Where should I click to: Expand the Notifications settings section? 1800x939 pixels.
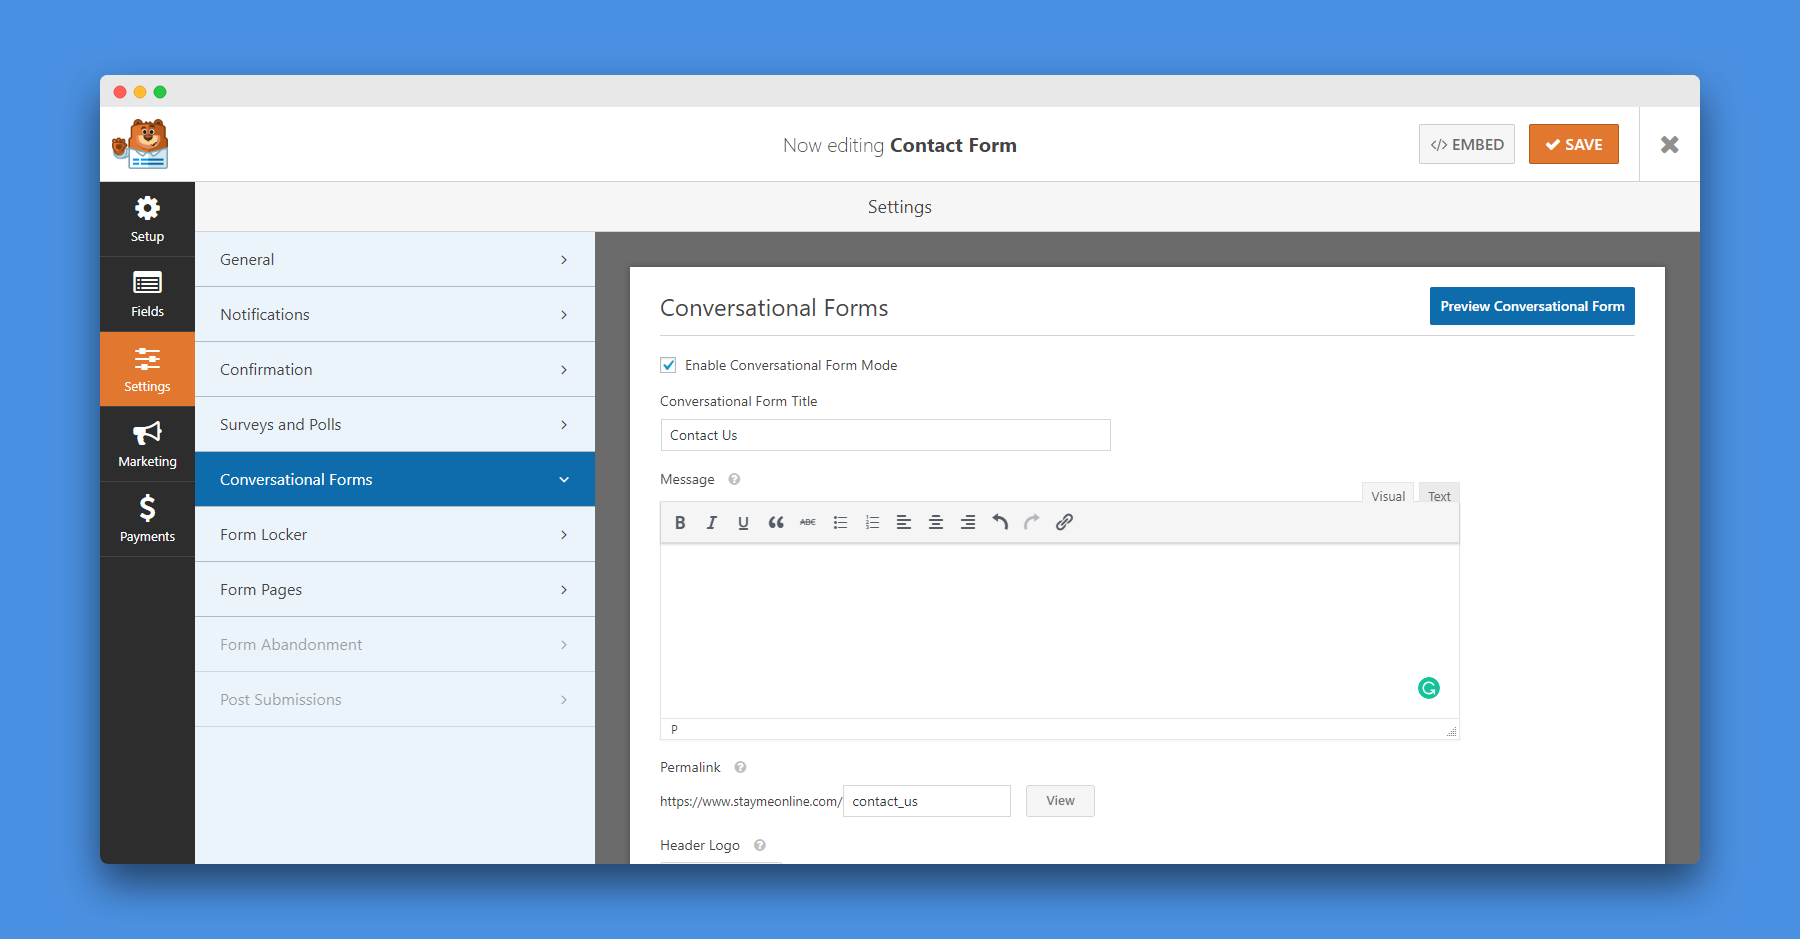395,314
